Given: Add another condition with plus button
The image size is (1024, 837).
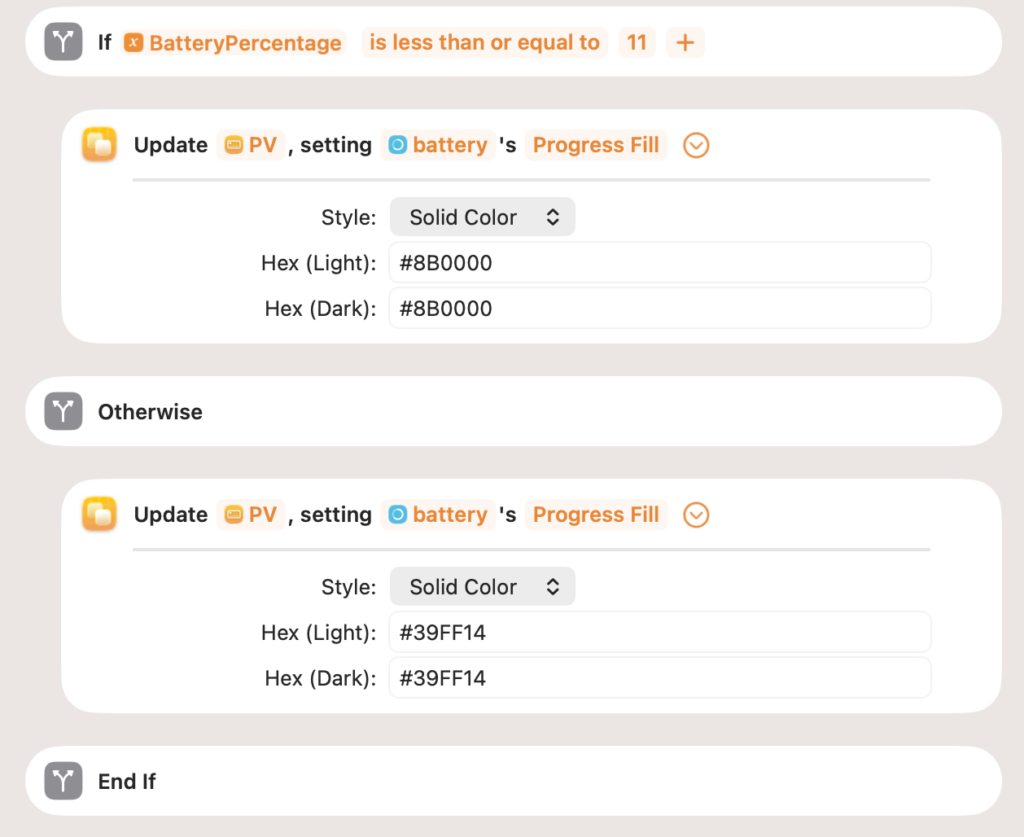Looking at the screenshot, I should coord(685,42).
